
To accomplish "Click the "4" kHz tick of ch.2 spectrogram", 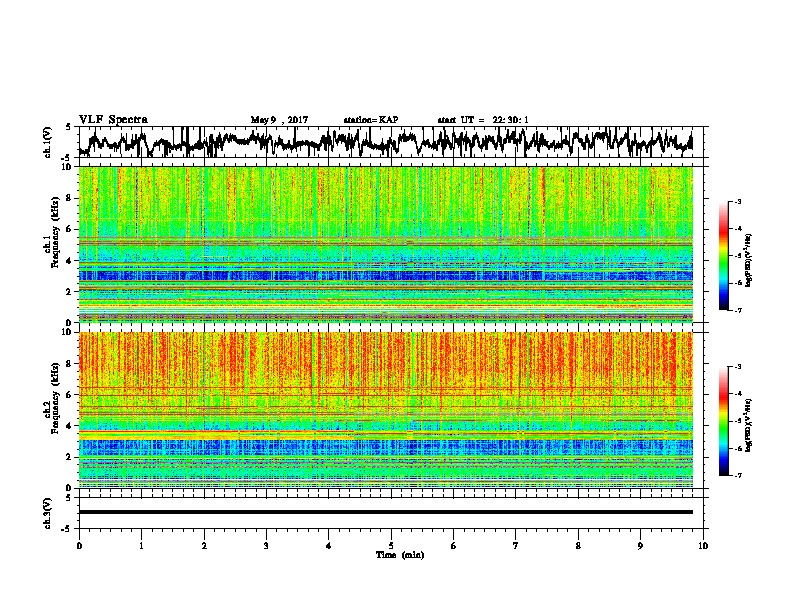I will (x=70, y=426).
